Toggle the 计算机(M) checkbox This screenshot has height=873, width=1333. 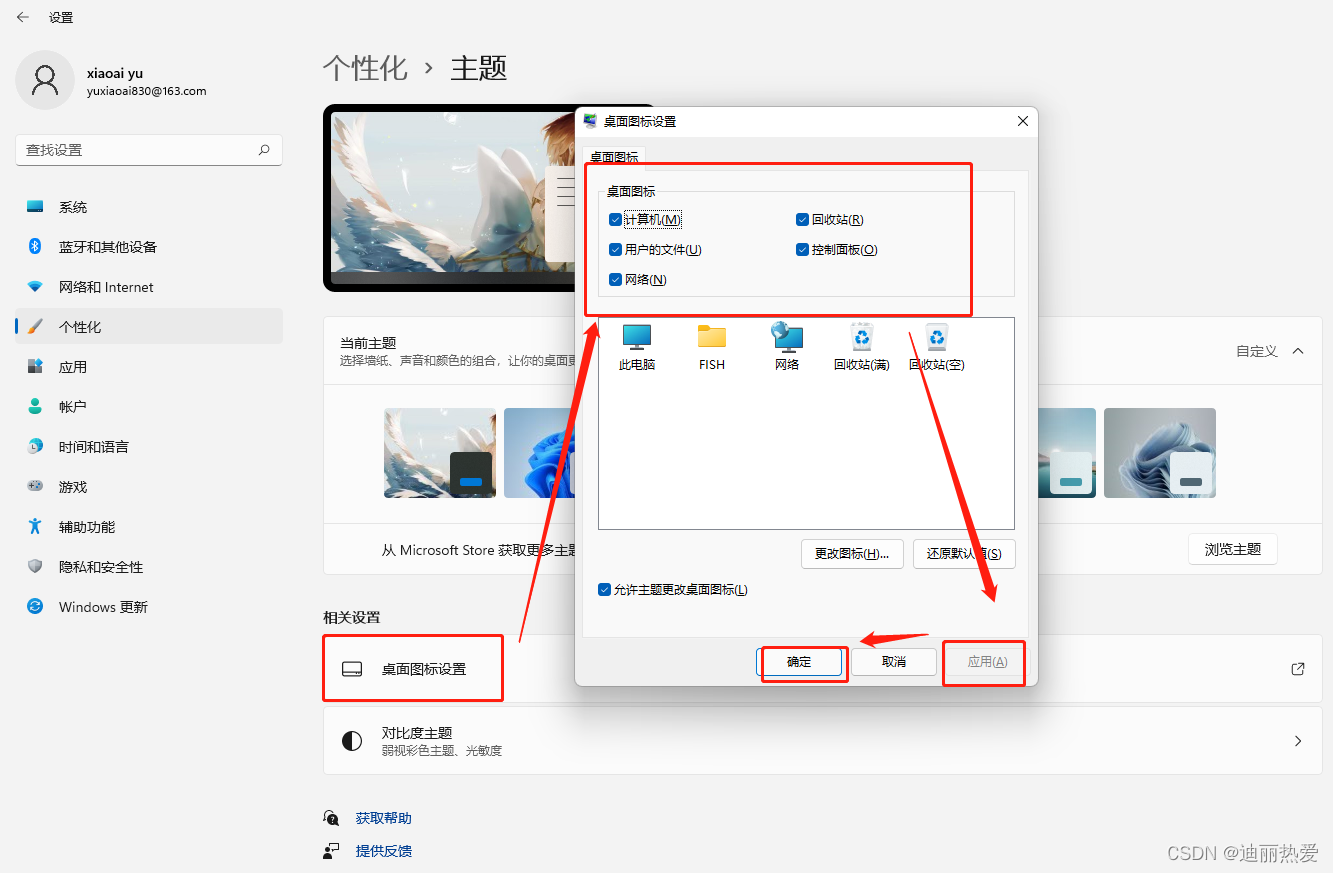615,219
